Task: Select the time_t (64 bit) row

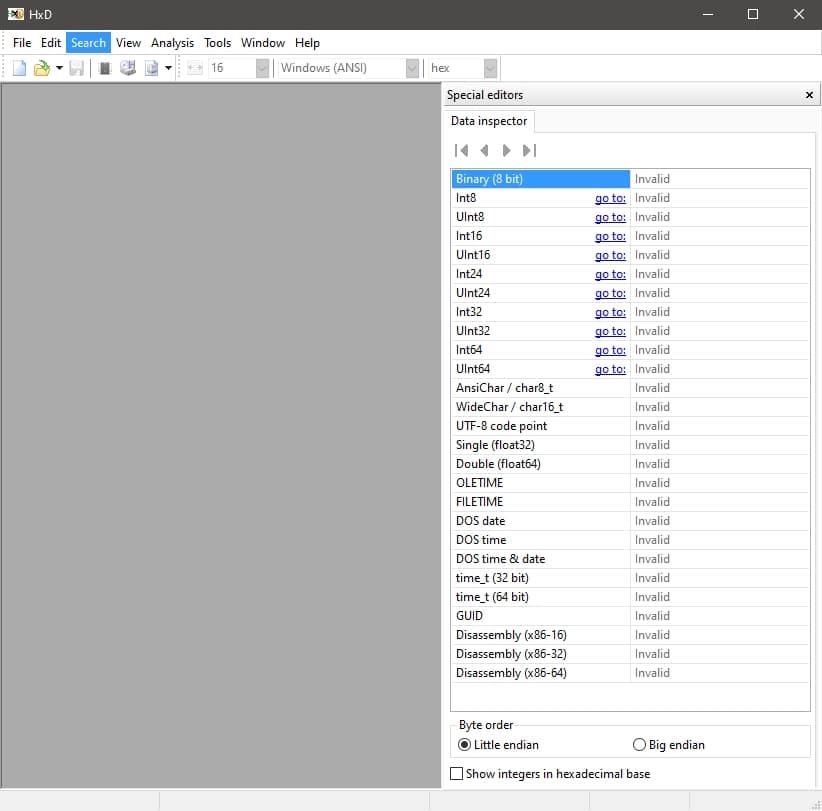Action: click(x=630, y=597)
